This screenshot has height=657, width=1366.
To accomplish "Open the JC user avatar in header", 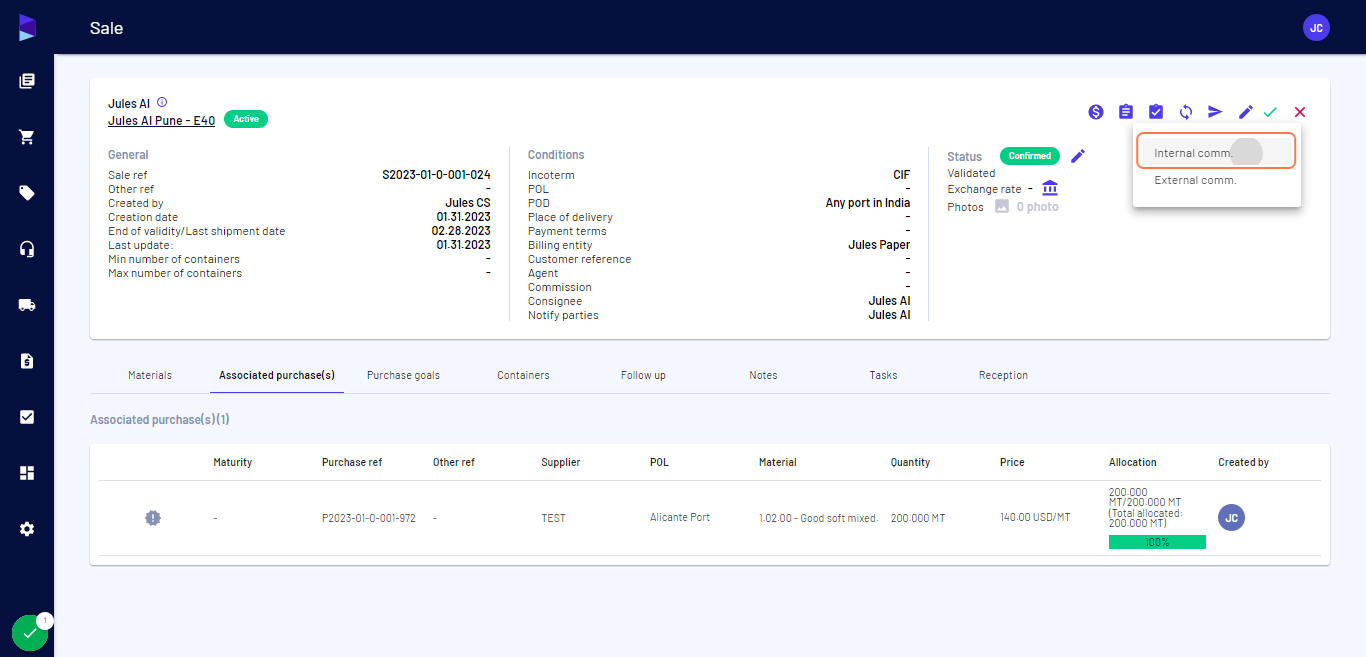I will tap(1316, 28).
